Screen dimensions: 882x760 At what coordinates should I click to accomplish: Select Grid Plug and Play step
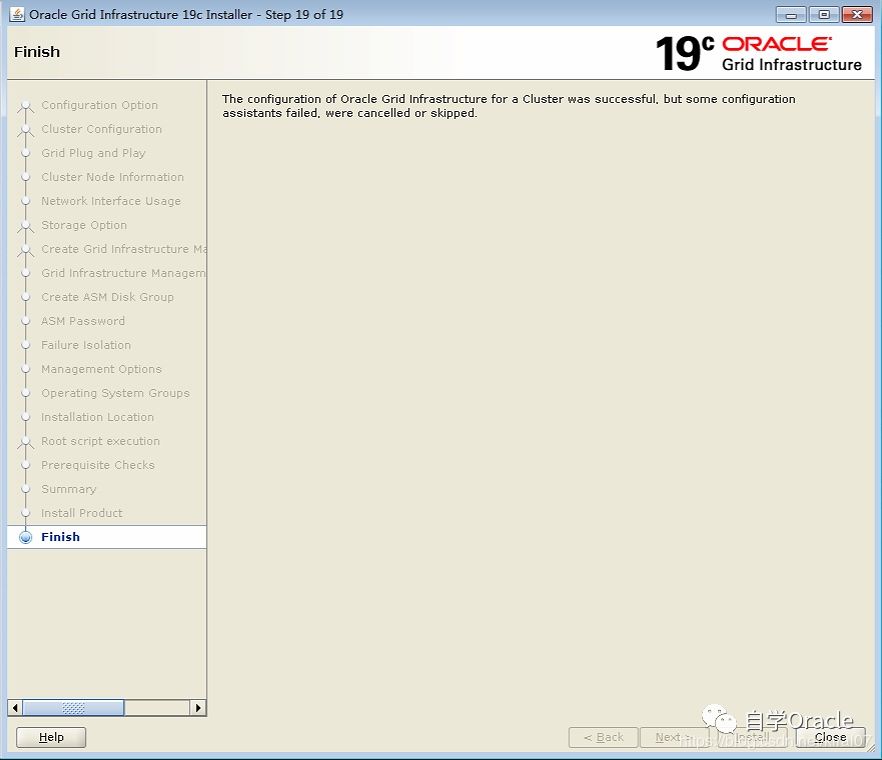[93, 153]
